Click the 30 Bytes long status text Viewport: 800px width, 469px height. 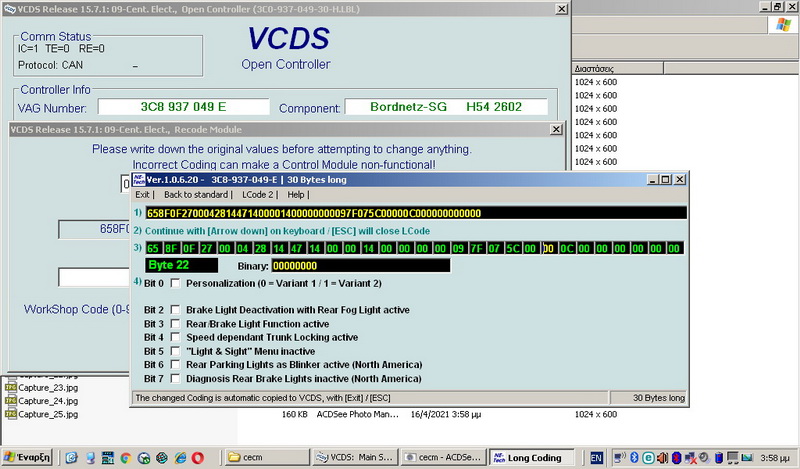(x=659, y=398)
